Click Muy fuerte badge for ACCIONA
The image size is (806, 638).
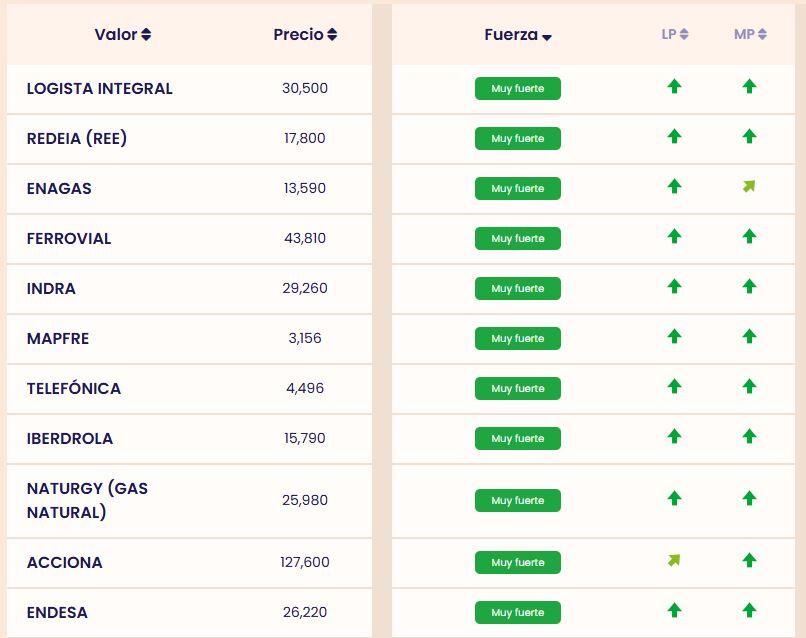[x=518, y=563]
